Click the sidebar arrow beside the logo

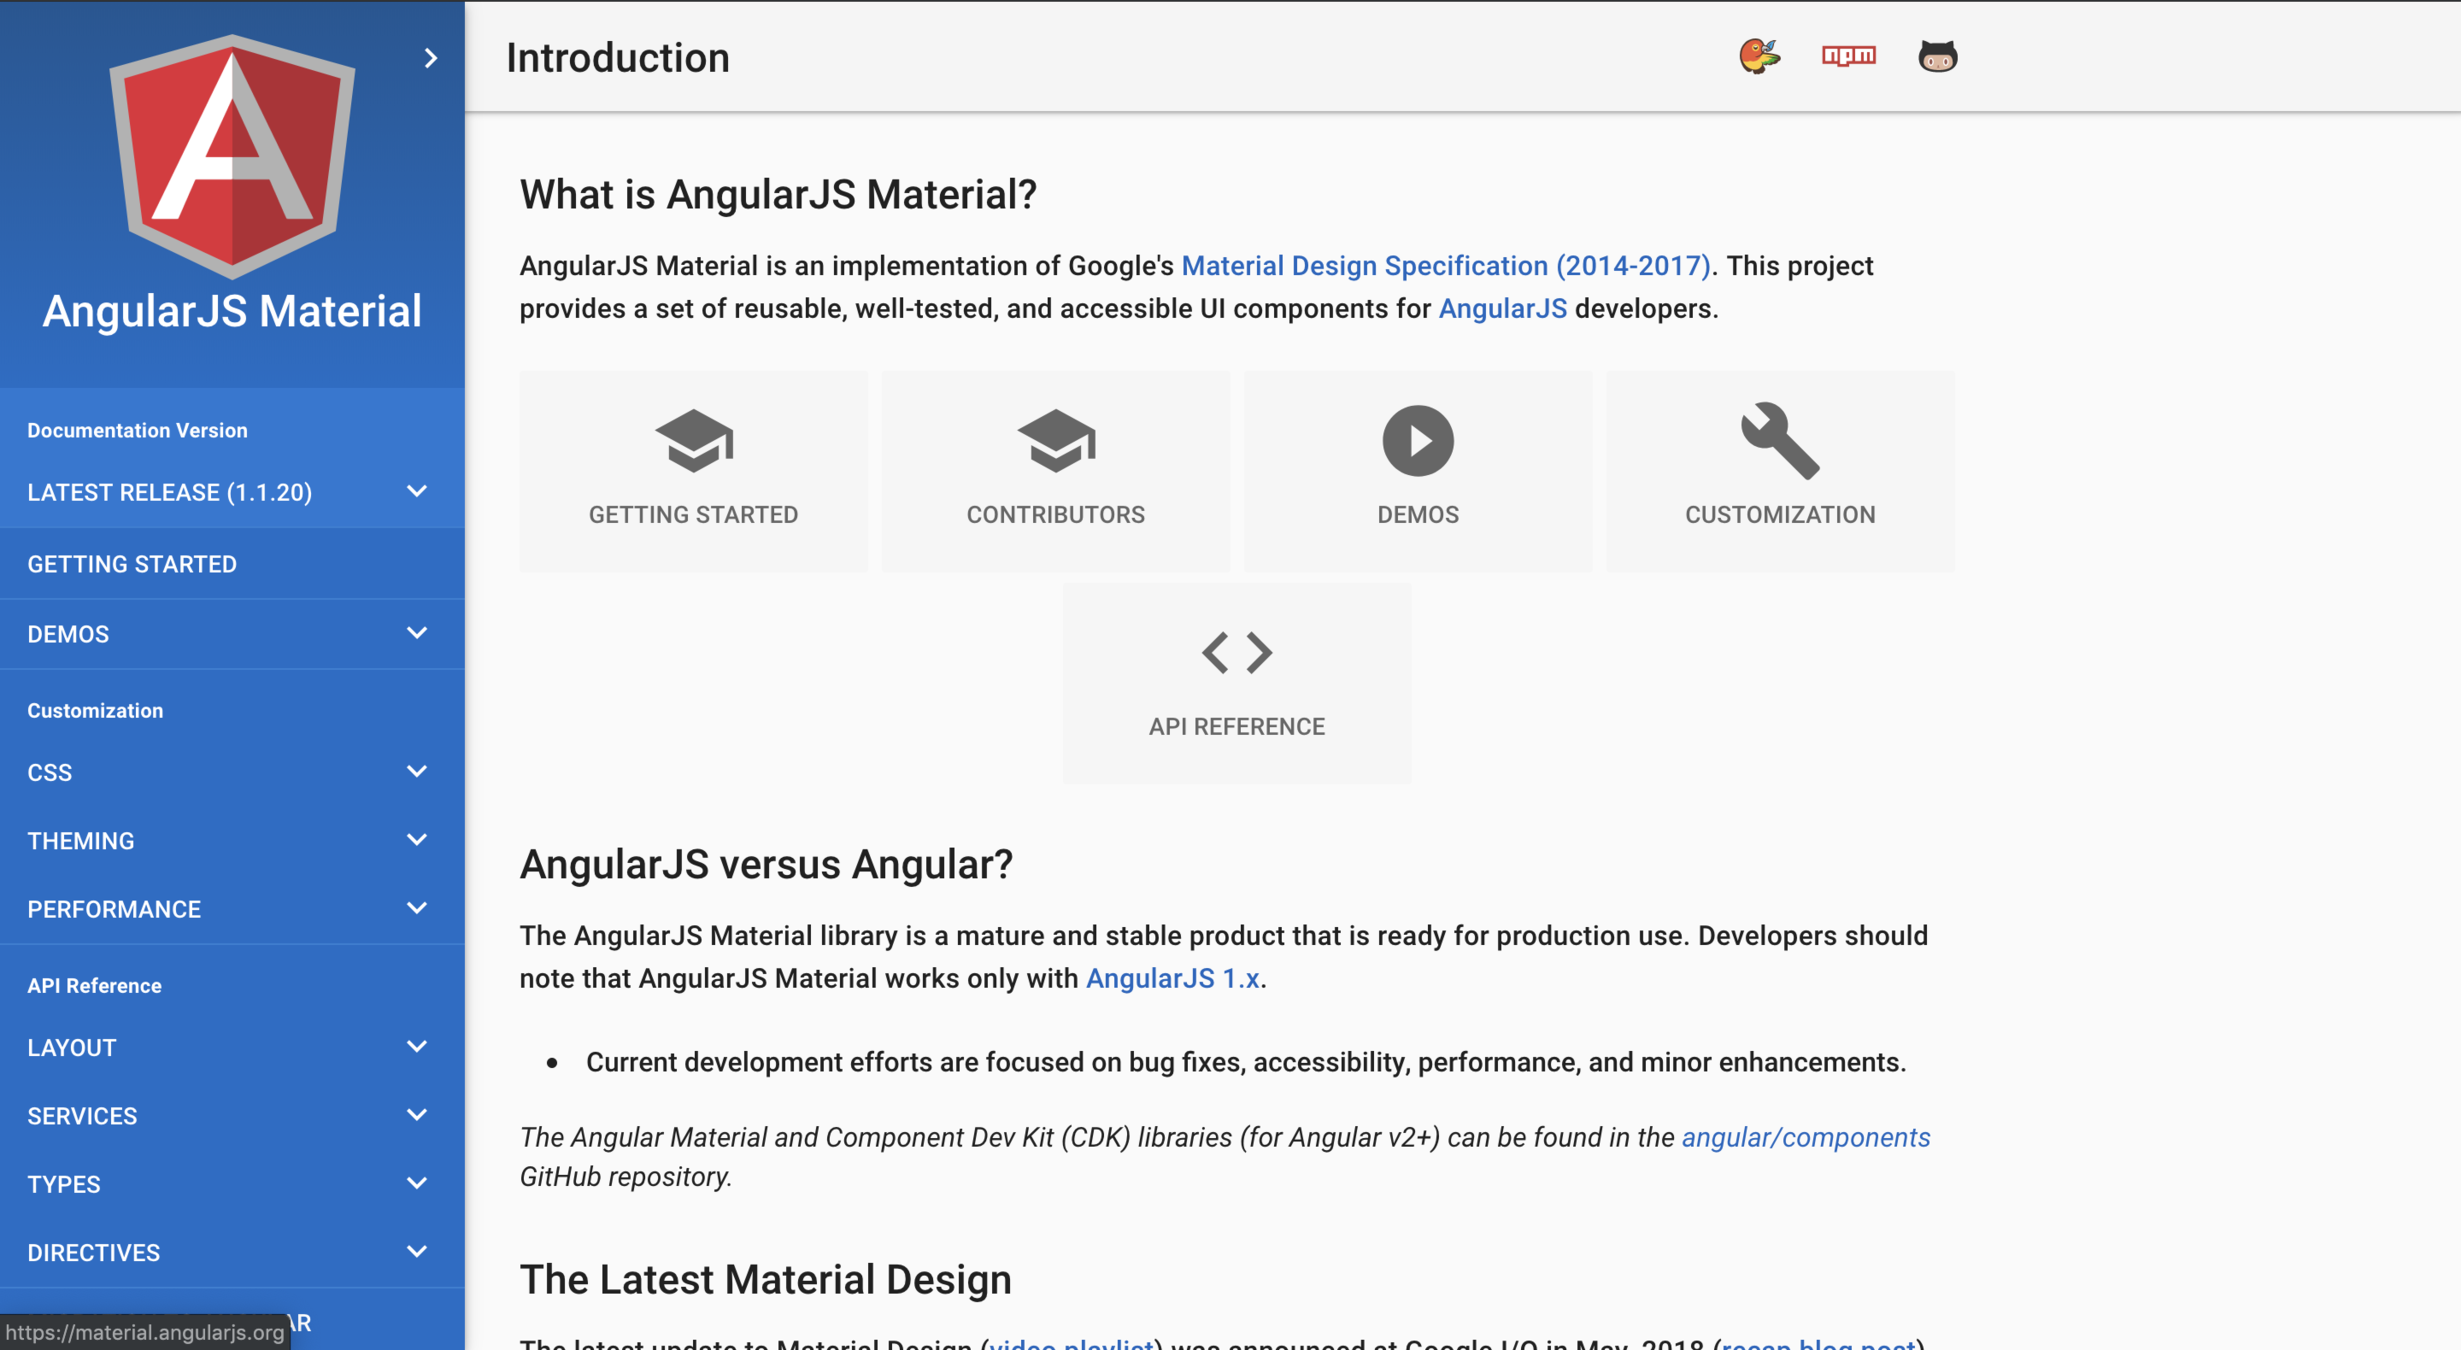point(430,58)
